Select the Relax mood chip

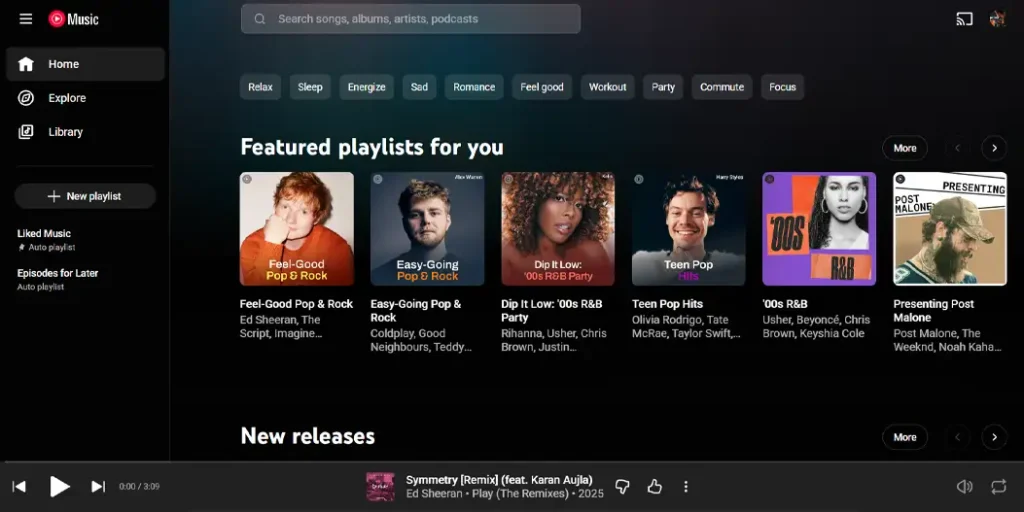[x=260, y=87]
